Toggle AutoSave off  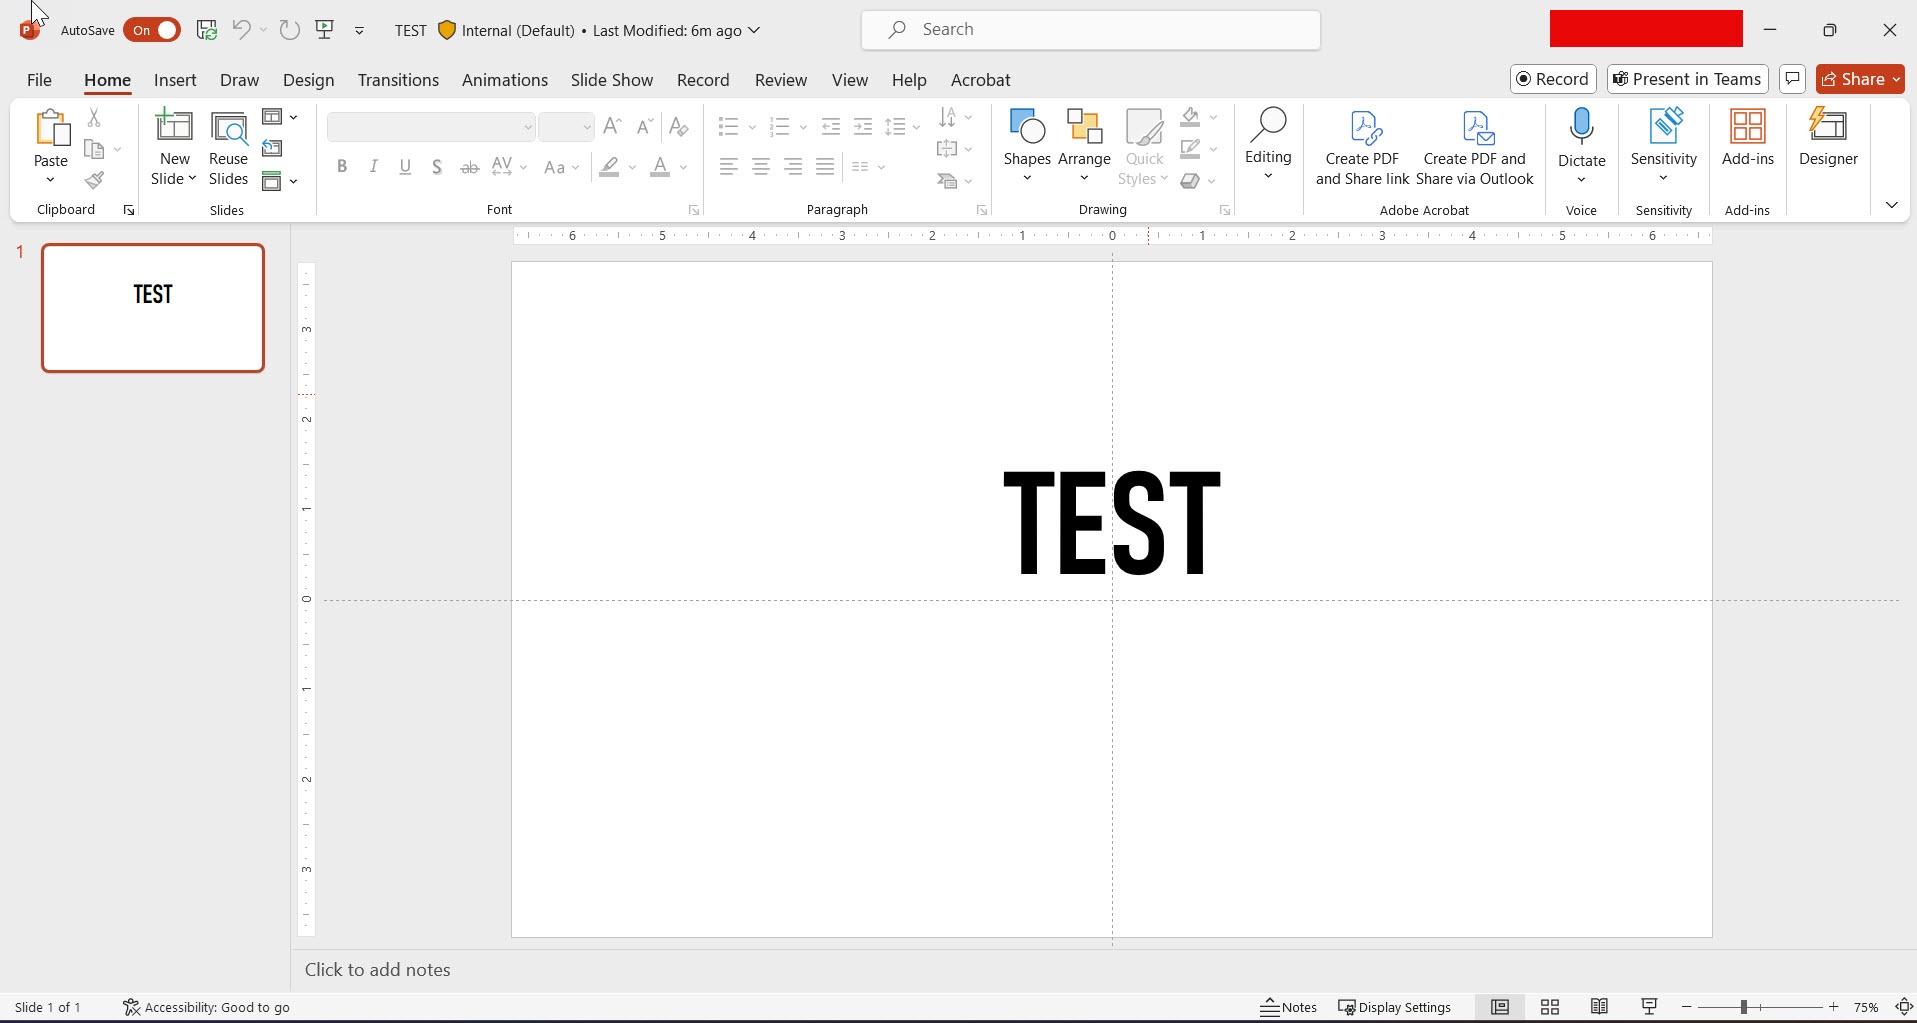tap(151, 30)
